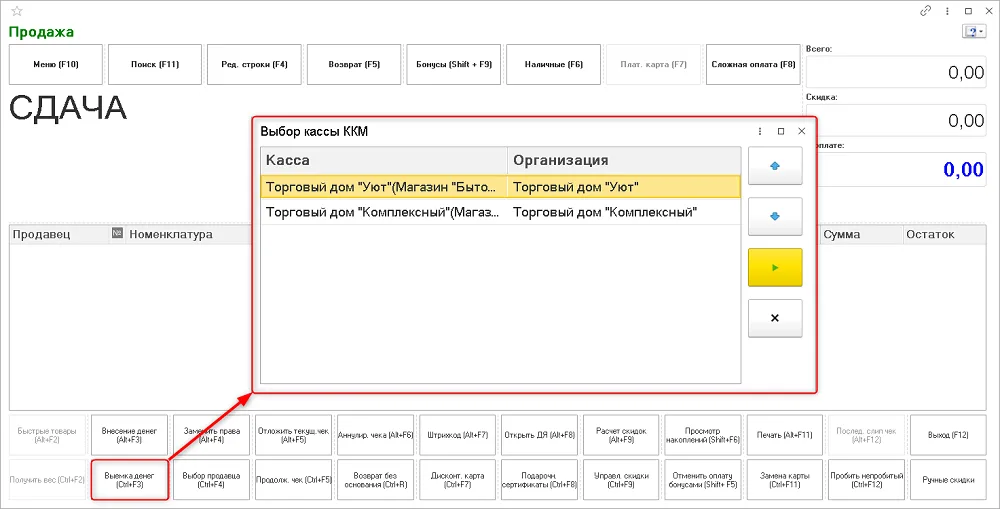Add the window to favorites with the star icon

(17, 11)
